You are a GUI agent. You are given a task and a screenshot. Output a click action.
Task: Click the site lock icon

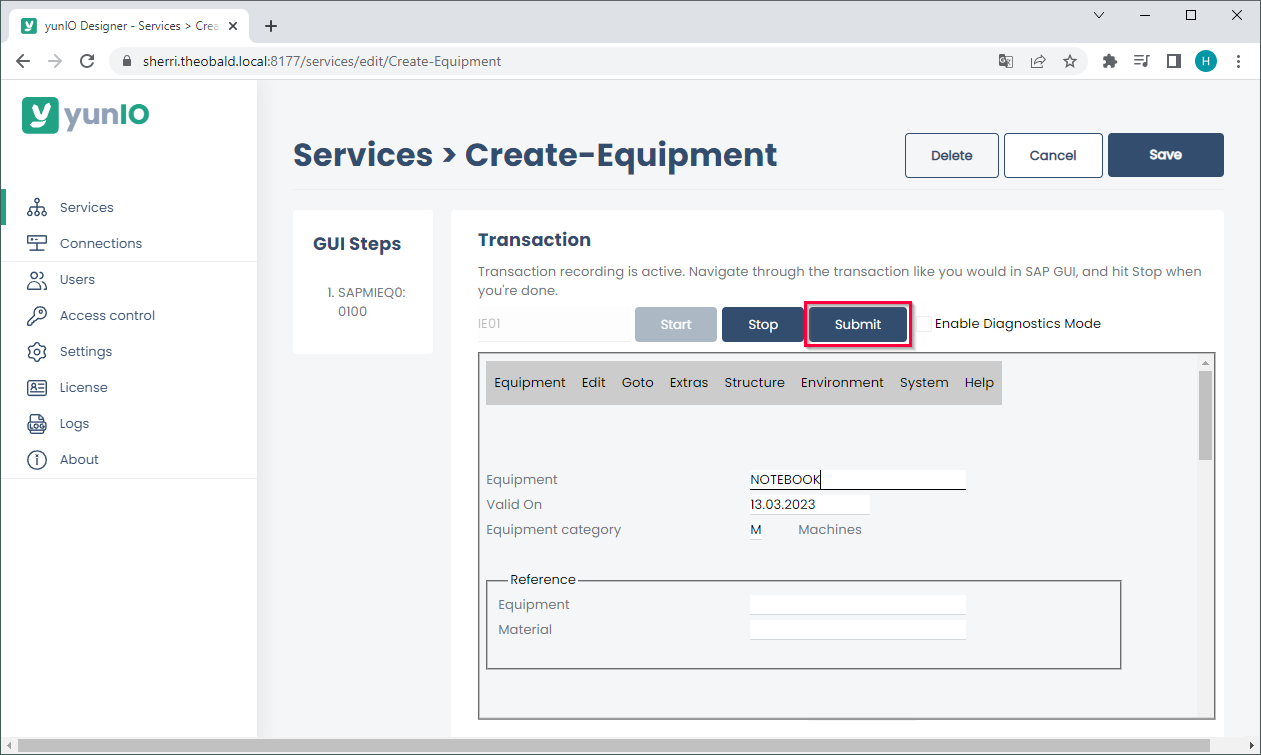(126, 61)
